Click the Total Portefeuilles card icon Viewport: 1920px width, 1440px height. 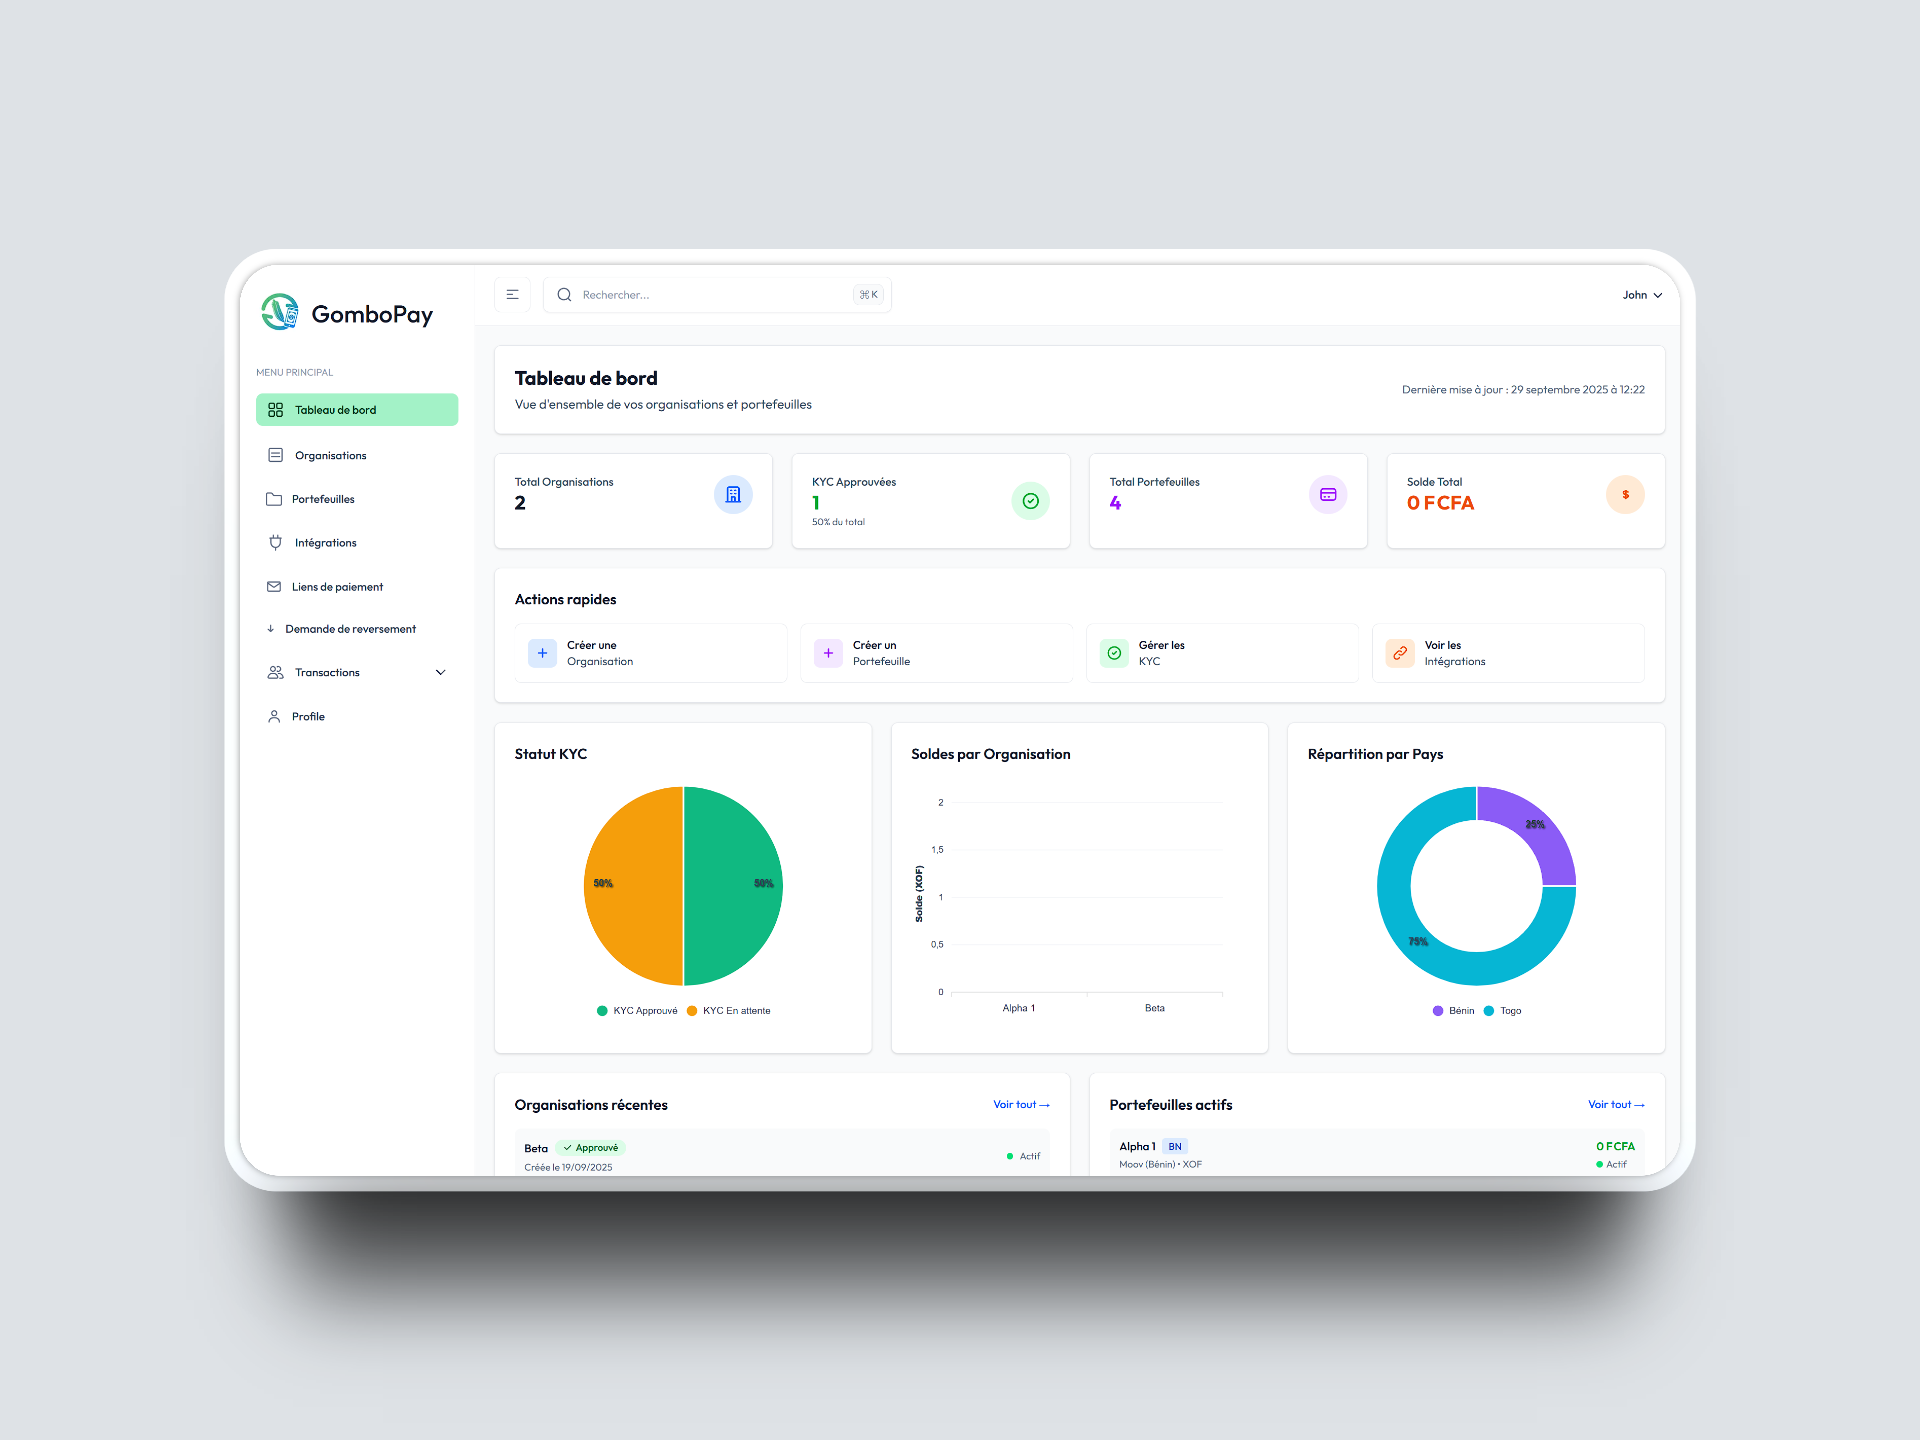pos(1328,495)
